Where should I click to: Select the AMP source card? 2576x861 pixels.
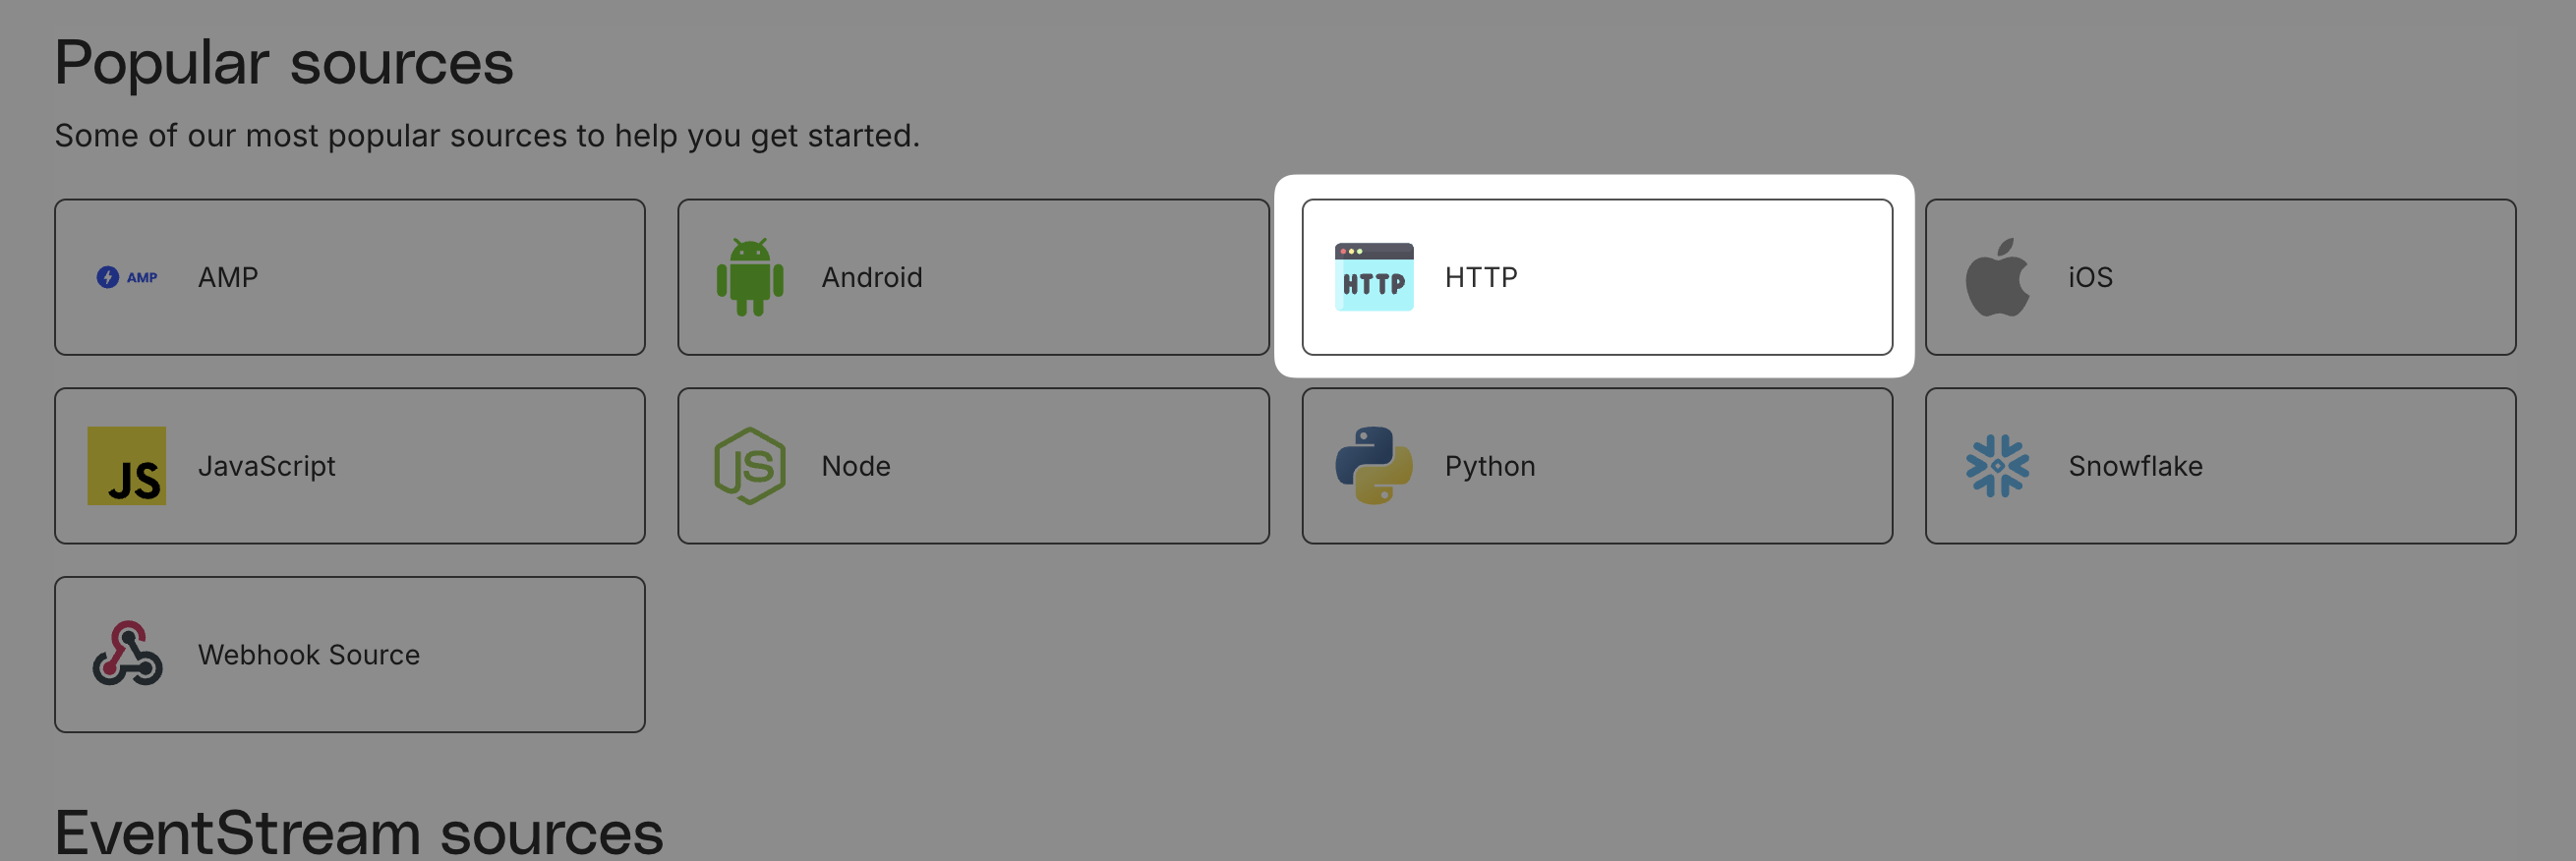350,277
